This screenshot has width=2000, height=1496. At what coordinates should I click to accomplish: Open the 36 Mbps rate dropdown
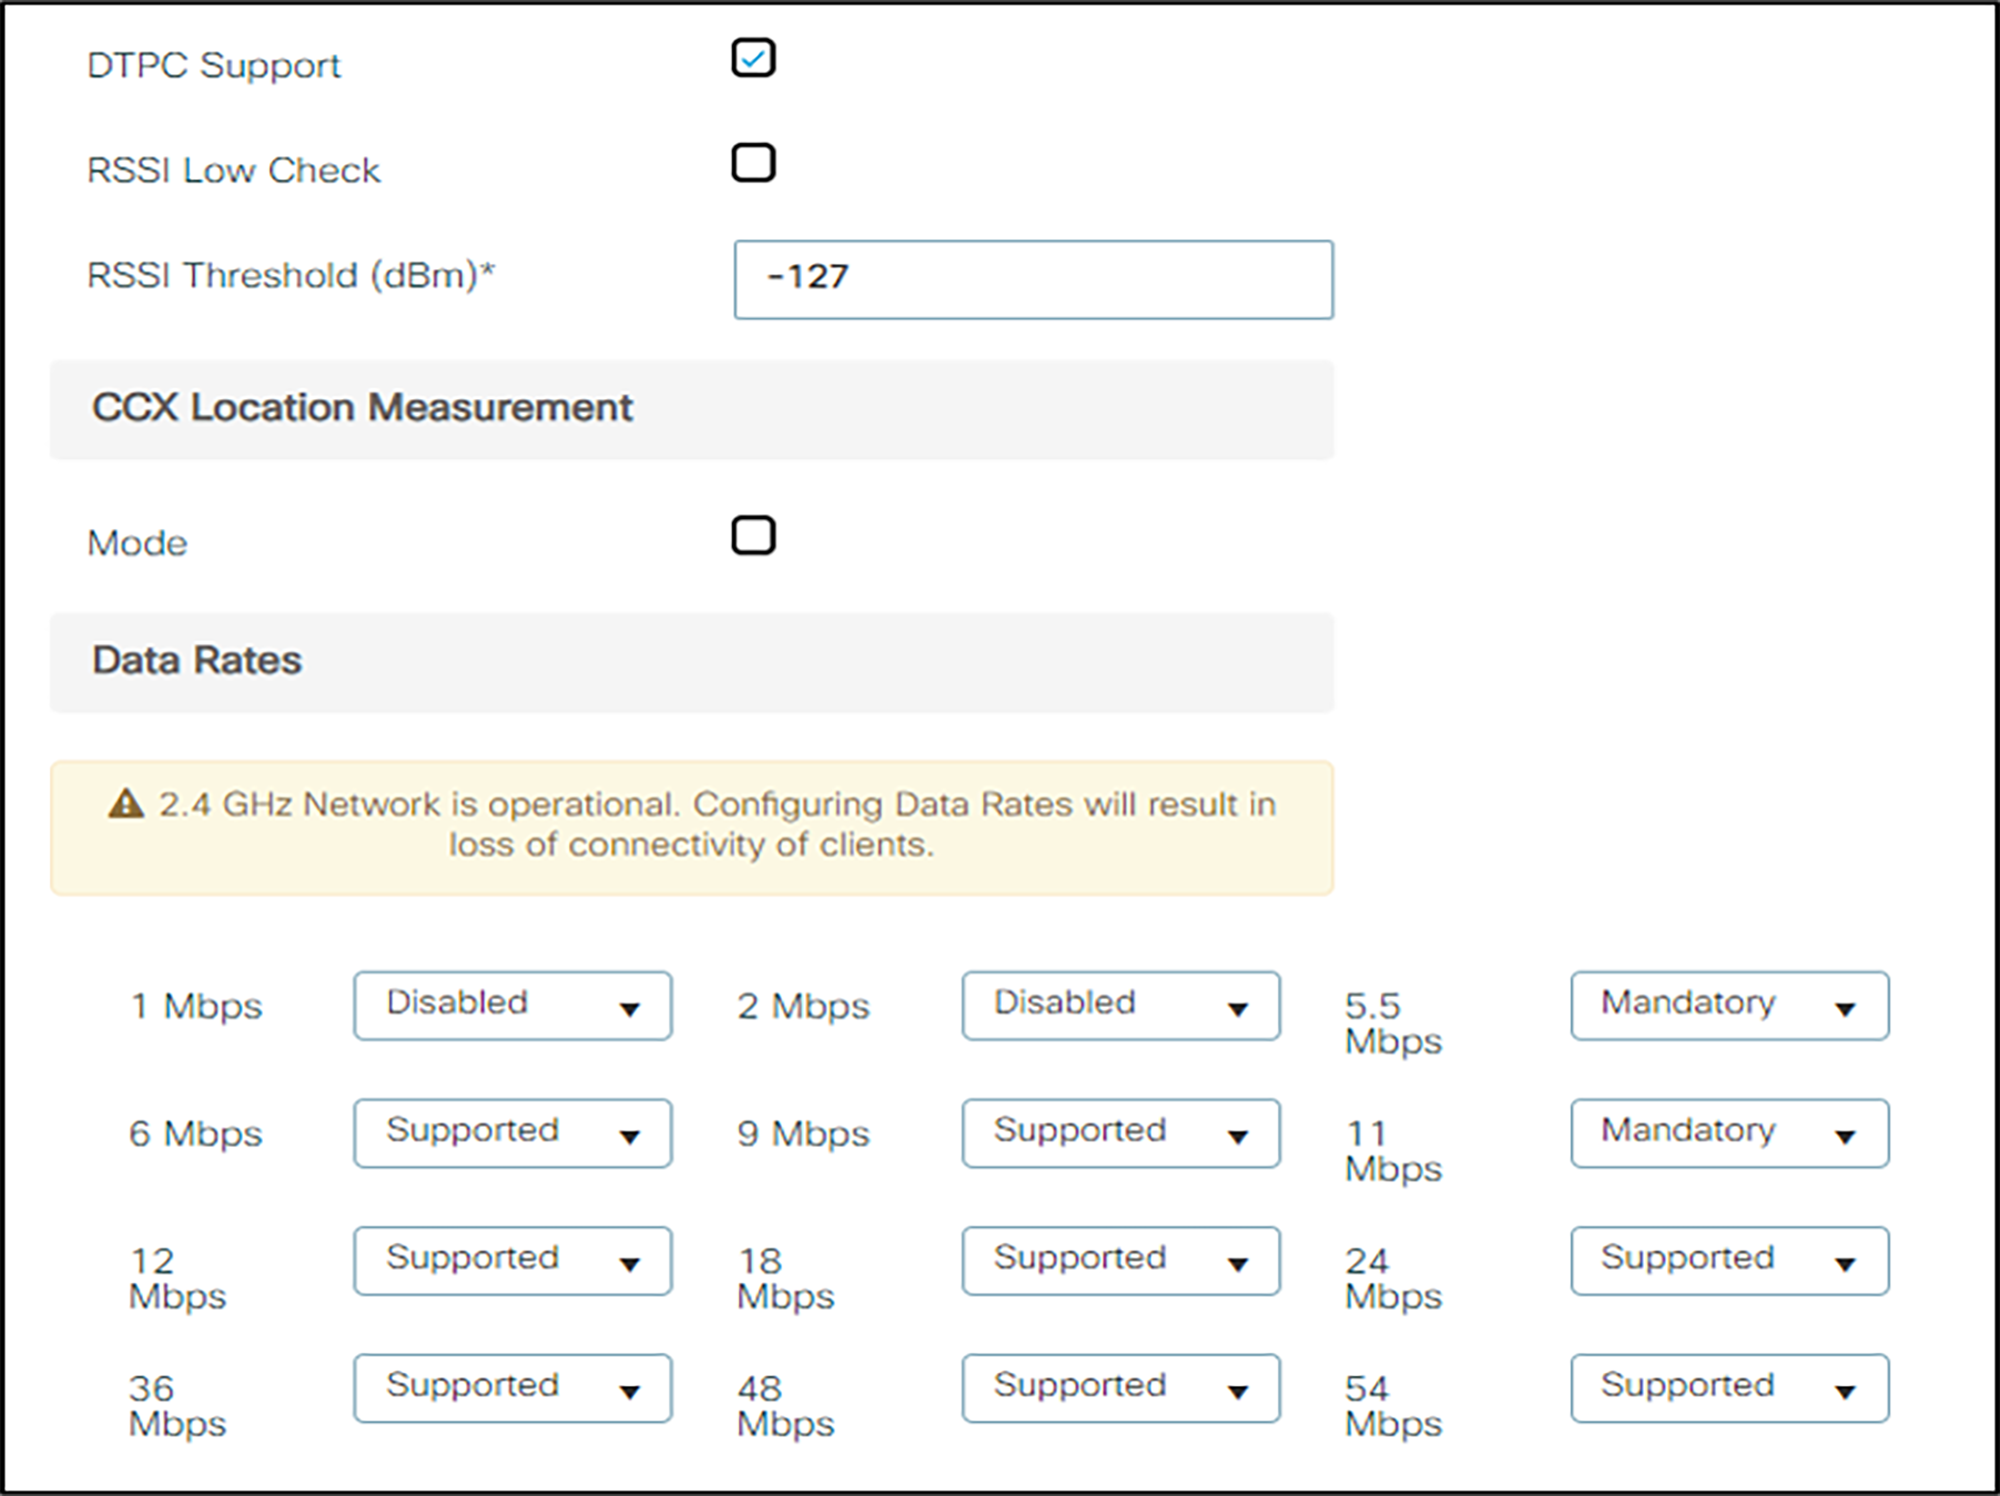coord(512,1389)
